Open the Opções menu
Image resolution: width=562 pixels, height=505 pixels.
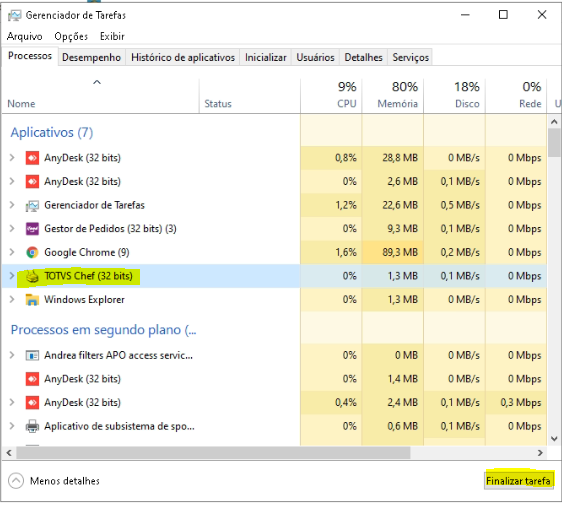(x=71, y=36)
